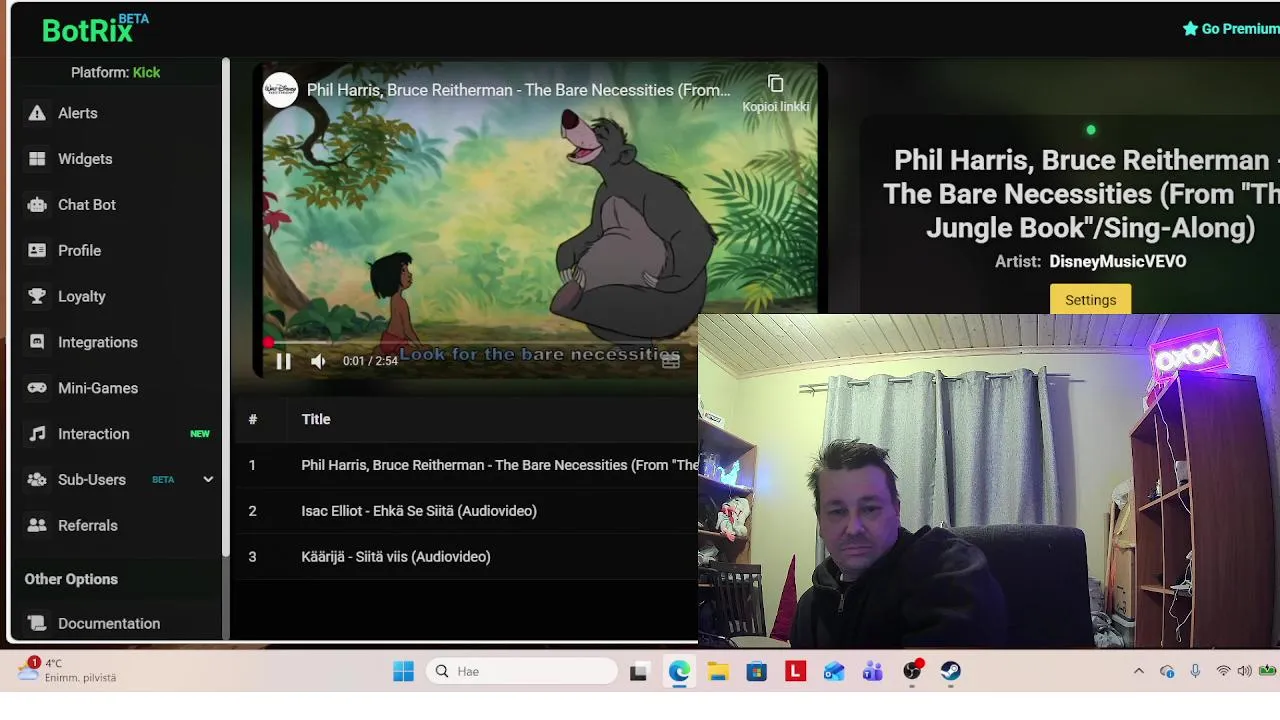Open Microsoft Store from taskbar

(x=756, y=671)
